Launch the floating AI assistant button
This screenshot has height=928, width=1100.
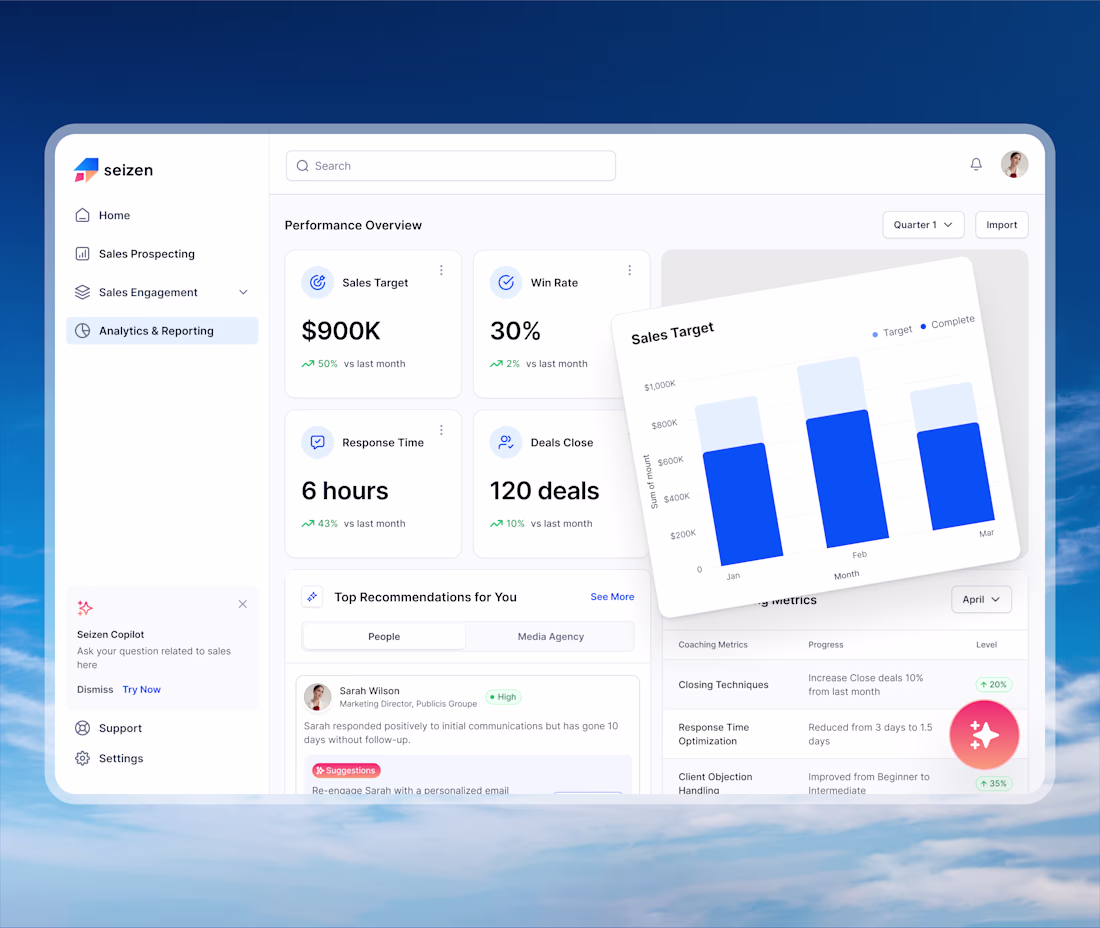pyautogui.click(x=984, y=734)
